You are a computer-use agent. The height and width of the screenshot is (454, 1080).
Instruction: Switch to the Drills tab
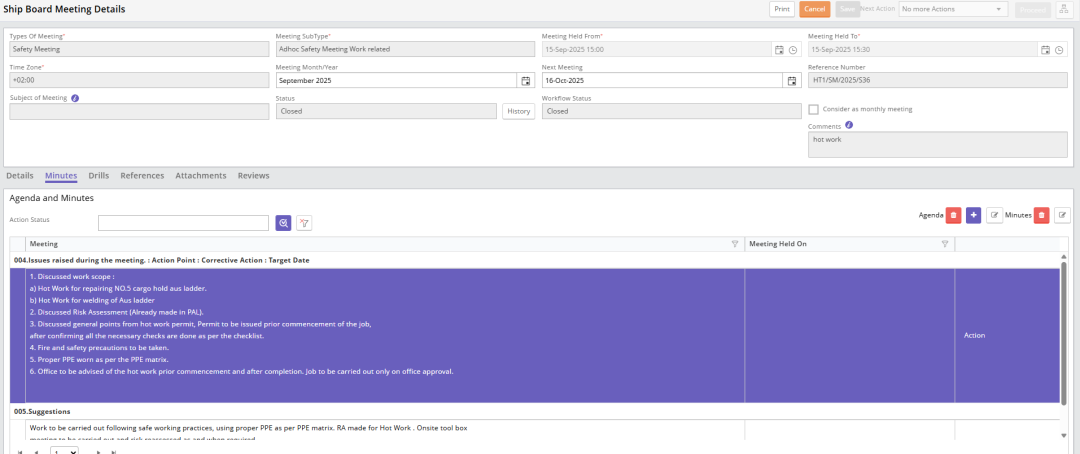98,176
